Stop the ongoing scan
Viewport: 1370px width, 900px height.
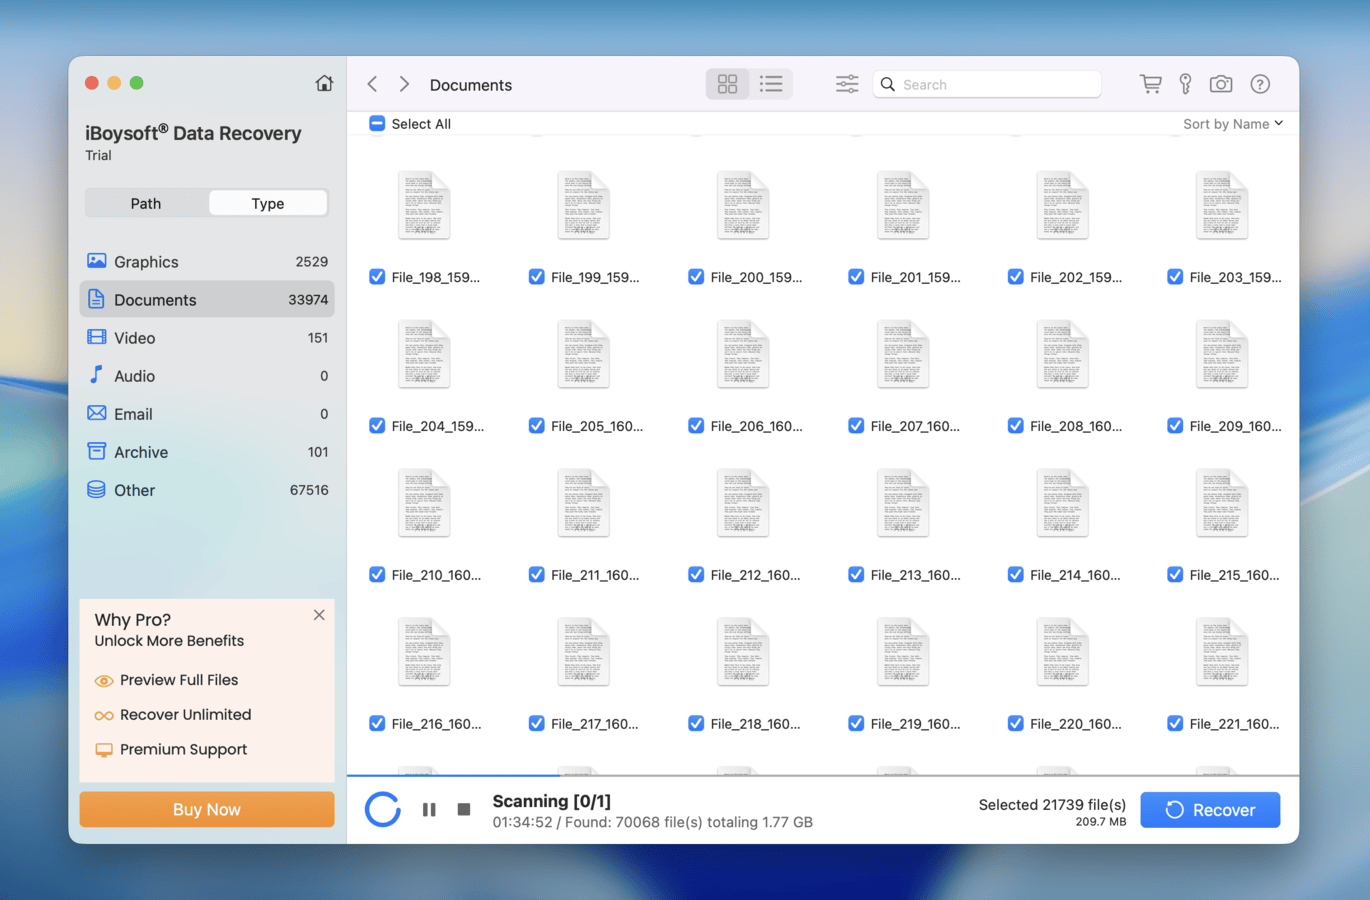(x=463, y=810)
